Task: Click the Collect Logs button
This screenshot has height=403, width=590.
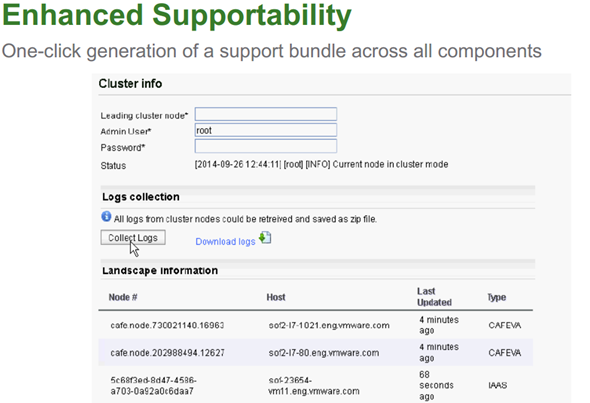Action: [x=133, y=238]
